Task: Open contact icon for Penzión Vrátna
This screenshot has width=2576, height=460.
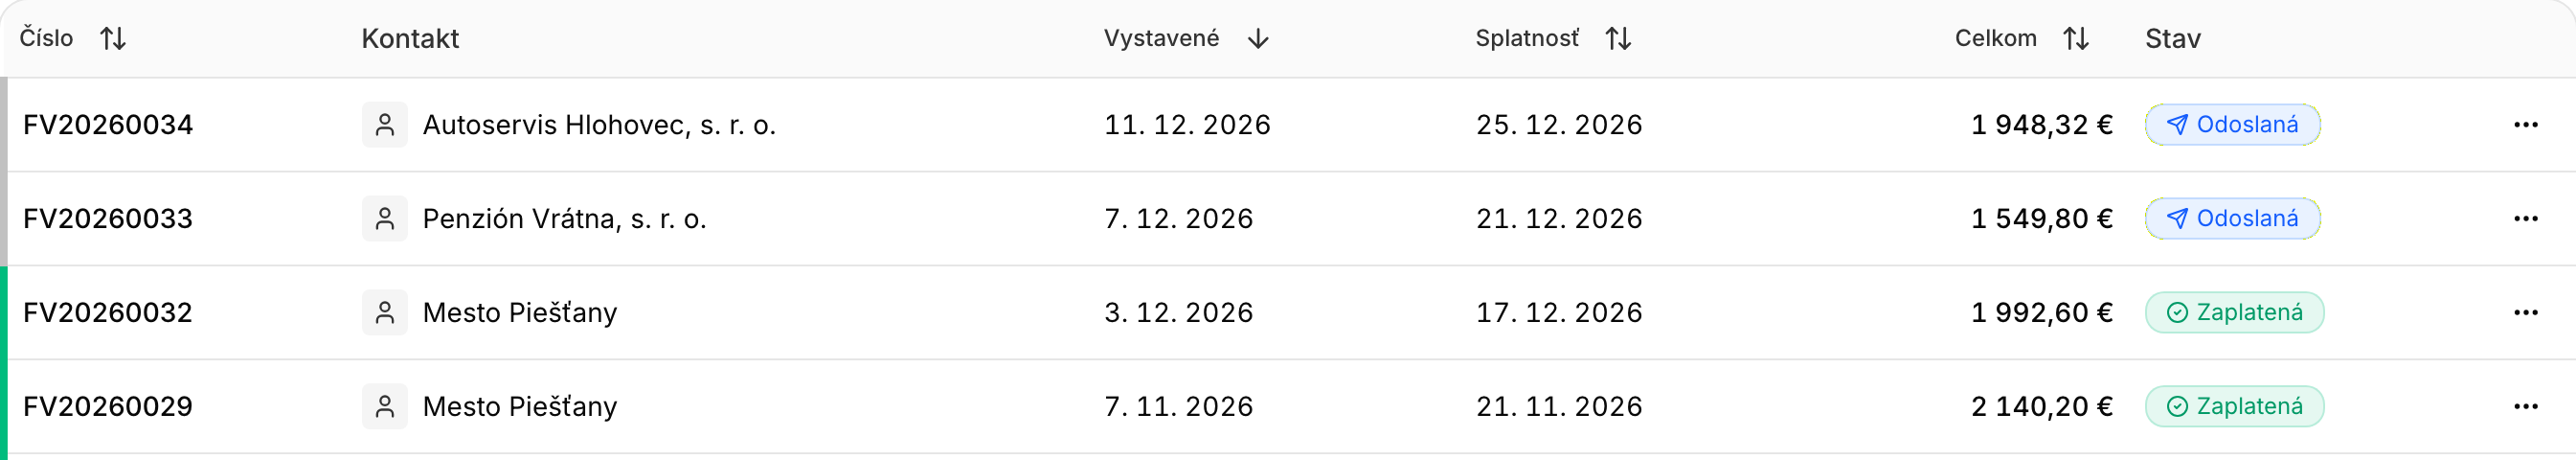Action: coord(385,219)
